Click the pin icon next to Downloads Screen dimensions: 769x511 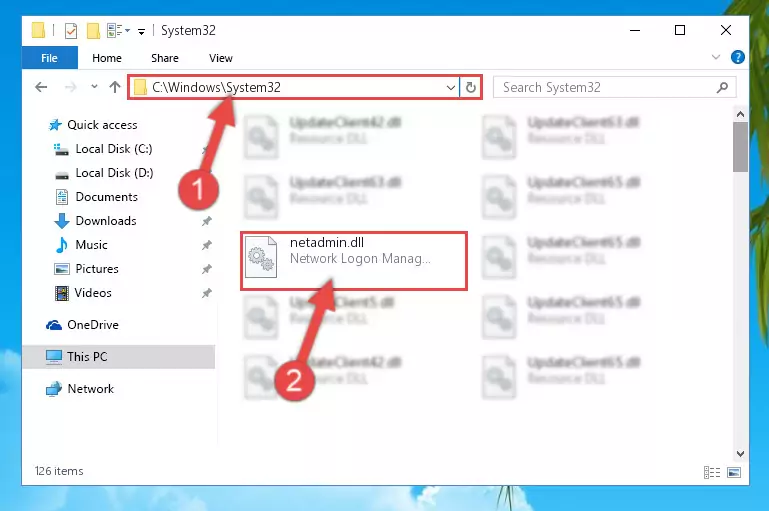point(206,221)
